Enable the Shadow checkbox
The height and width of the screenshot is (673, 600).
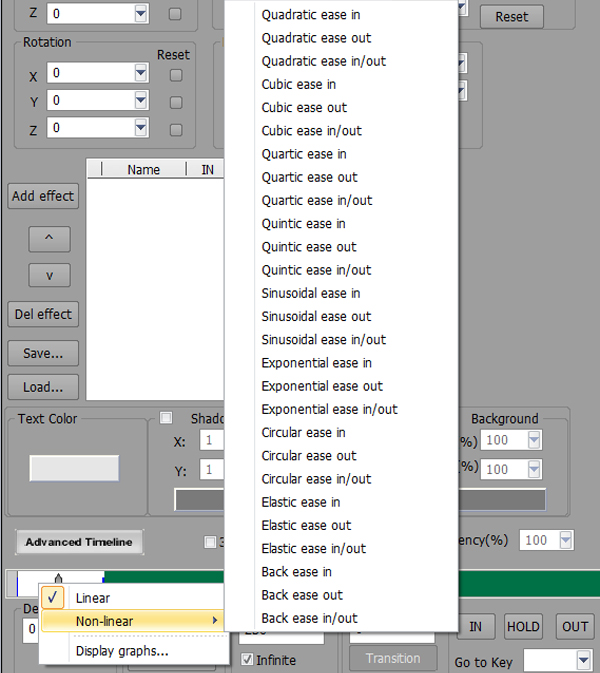[x=166, y=418]
